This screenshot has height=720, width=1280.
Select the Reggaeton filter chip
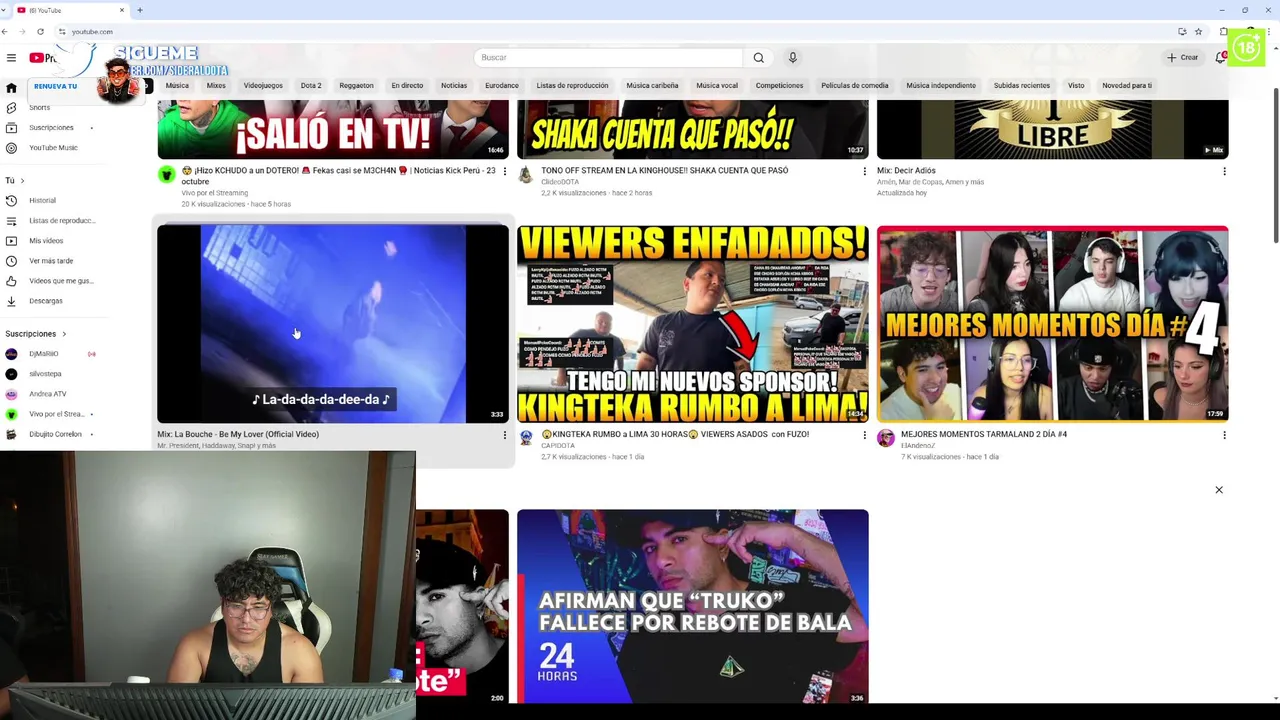click(356, 86)
